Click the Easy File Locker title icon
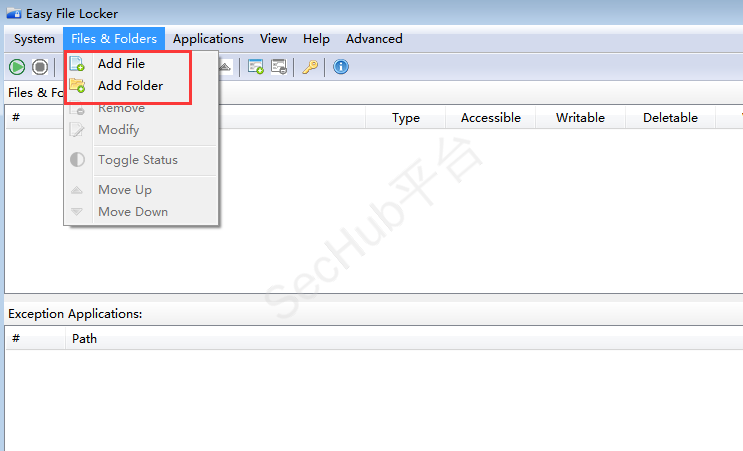The height and width of the screenshot is (451, 743). click(x=14, y=13)
